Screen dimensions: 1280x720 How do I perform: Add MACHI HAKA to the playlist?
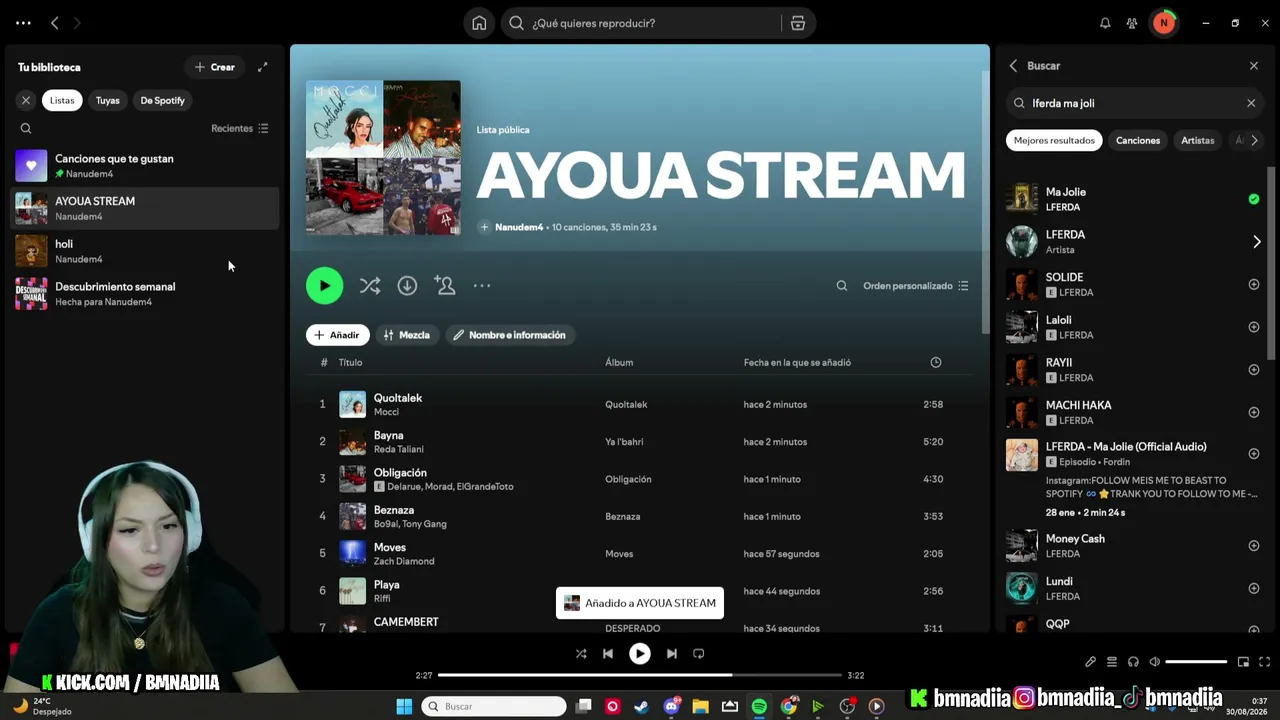click(1254, 412)
